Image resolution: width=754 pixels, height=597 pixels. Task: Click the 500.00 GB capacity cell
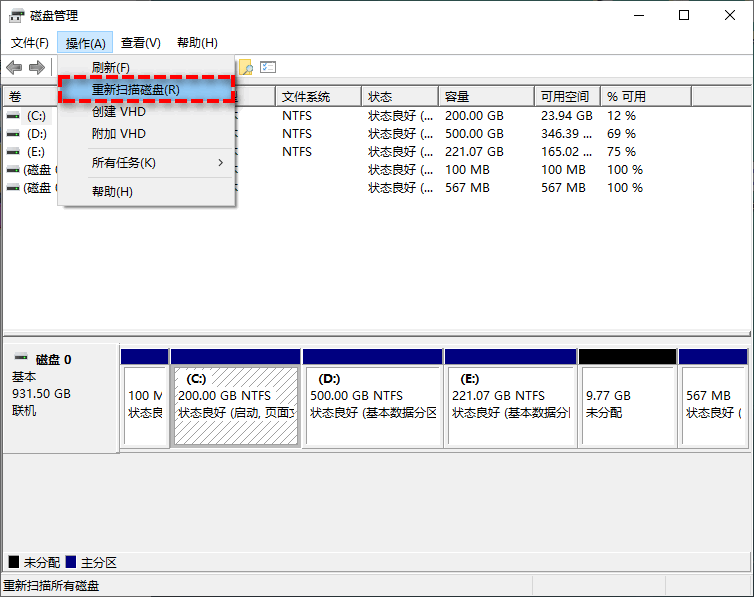pyautogui.click(x=474, y=134)
